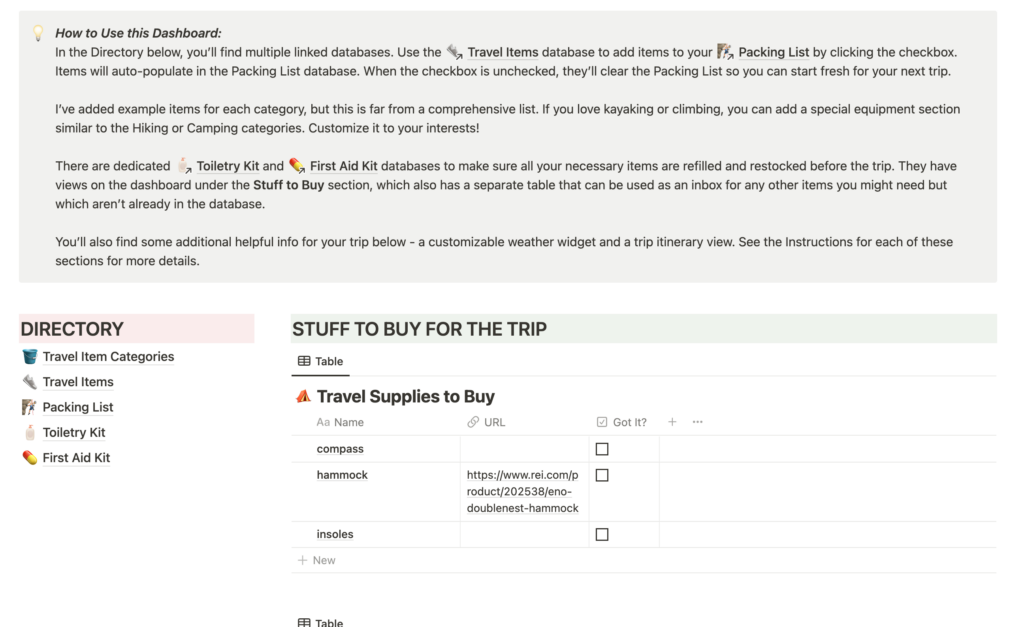Click the Travel Items luggage icon in Directory
1024x627 pixels.
[27, 382]
